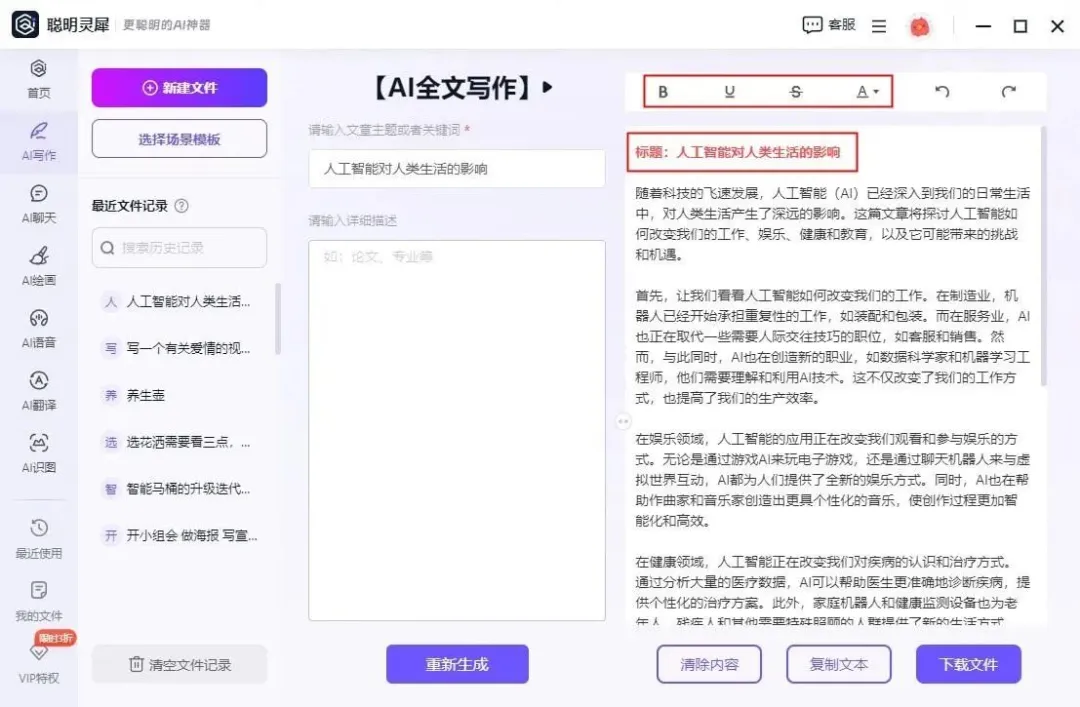Click the 搜索历史记录 search field
1080x707 pixels.
178,248
